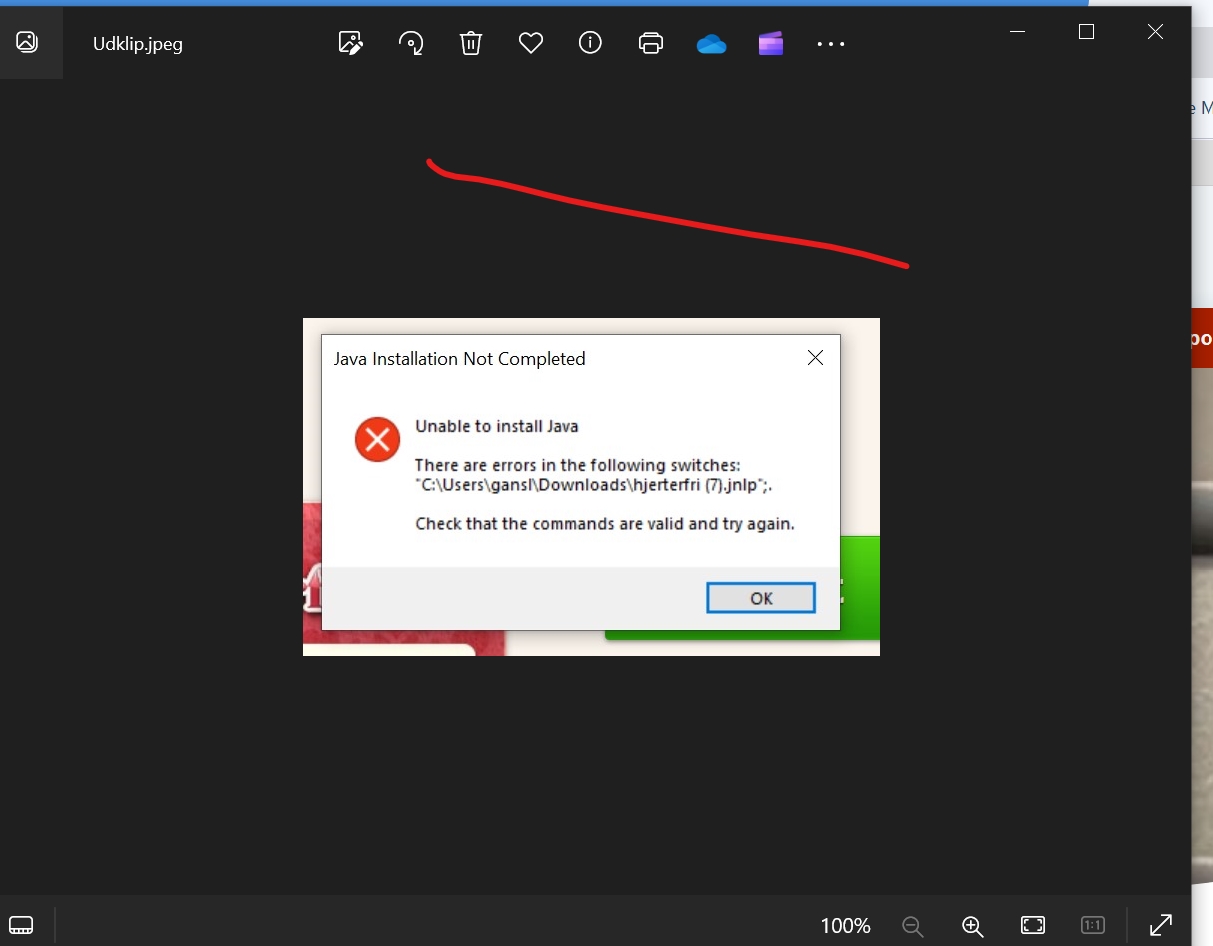
Task: Mark photo as favorite with heart icon
Action: [x=531, y=43]
